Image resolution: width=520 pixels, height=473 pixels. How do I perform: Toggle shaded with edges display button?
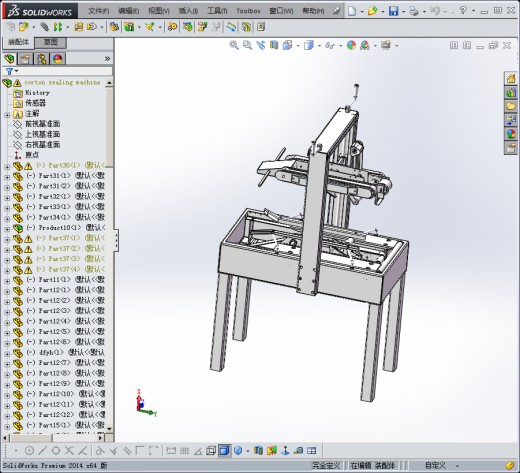(x=225, y=451)
